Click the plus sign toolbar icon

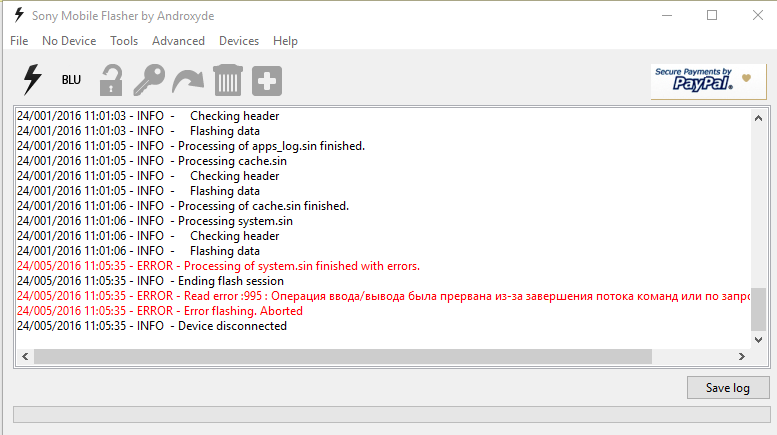pyautogui.click(x=267, y=81)
